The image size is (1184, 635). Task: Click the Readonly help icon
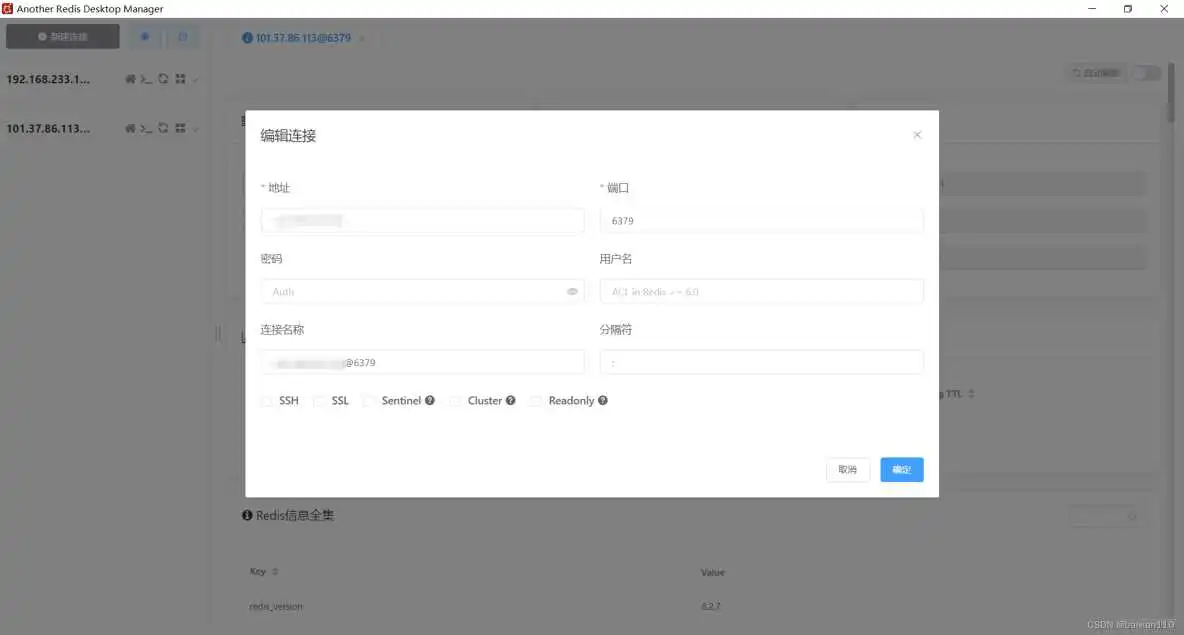603,400
